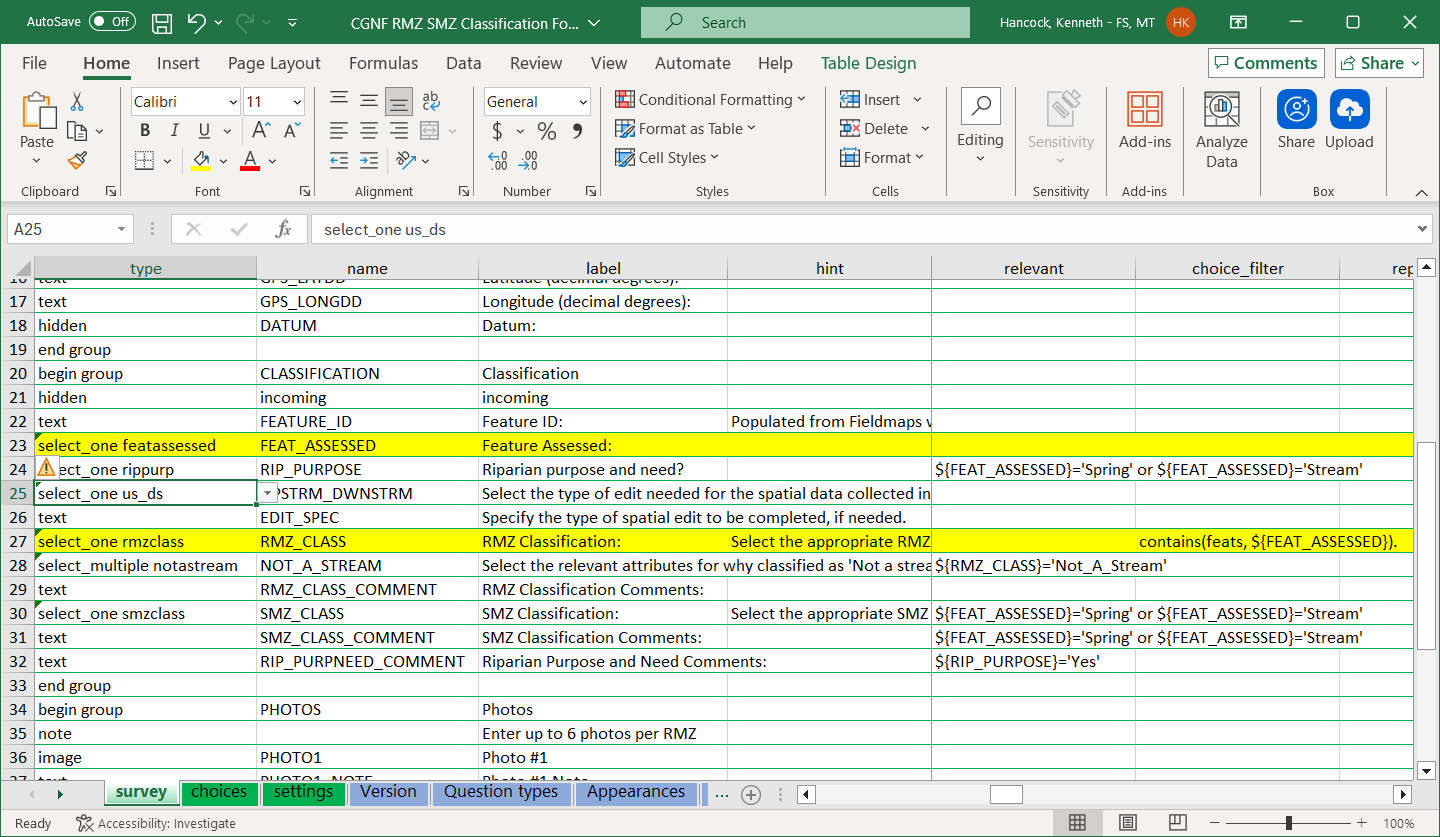Open the Cell Styles gallery
The width and height of the screenshot is (1440, 837).
click(x=667, y=157)
